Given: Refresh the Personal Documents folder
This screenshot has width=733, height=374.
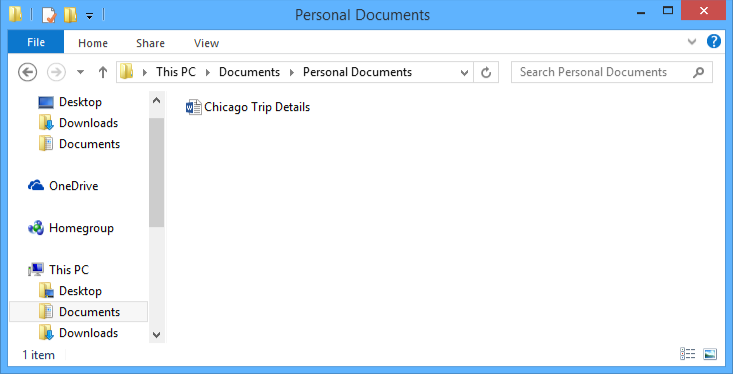Looking at the screenshot, I should (x=486, y=72).
